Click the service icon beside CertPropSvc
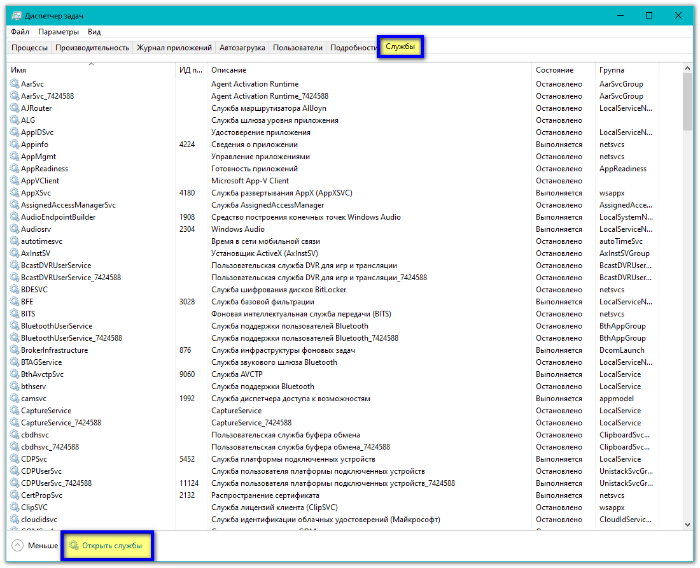 (x=15, y=495)
